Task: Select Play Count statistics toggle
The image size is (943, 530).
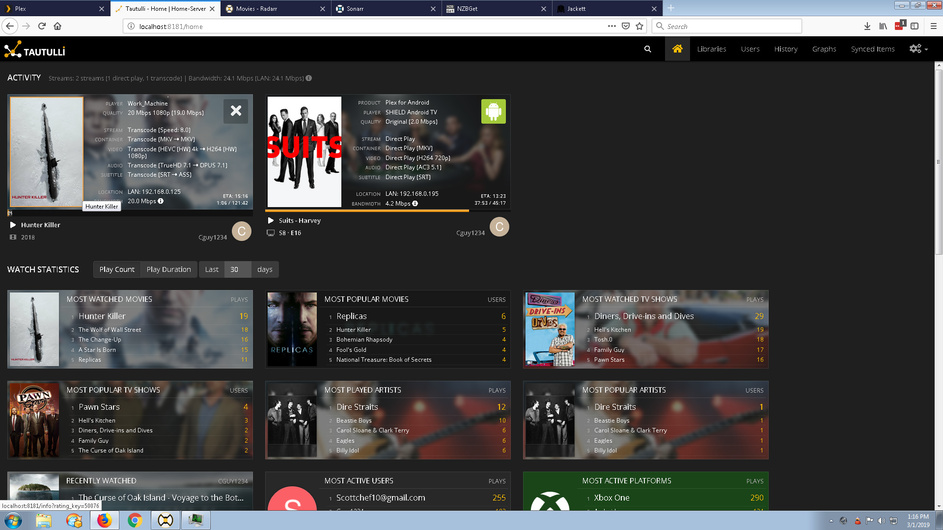Action: point(117,270)
